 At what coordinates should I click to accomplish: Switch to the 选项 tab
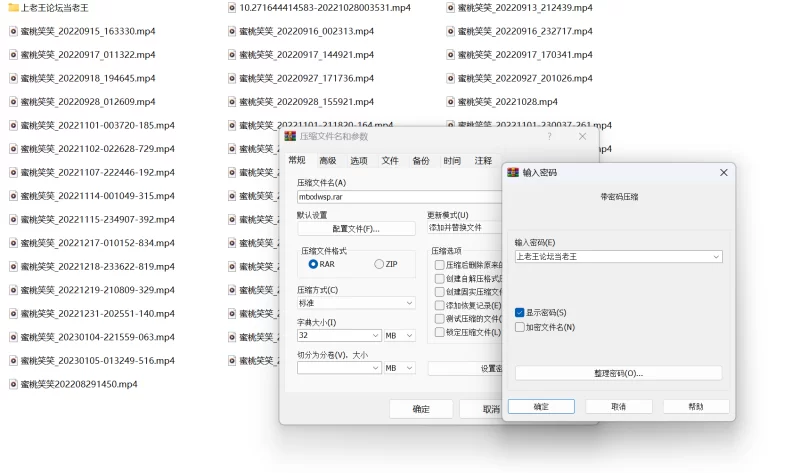pos(359,161)
